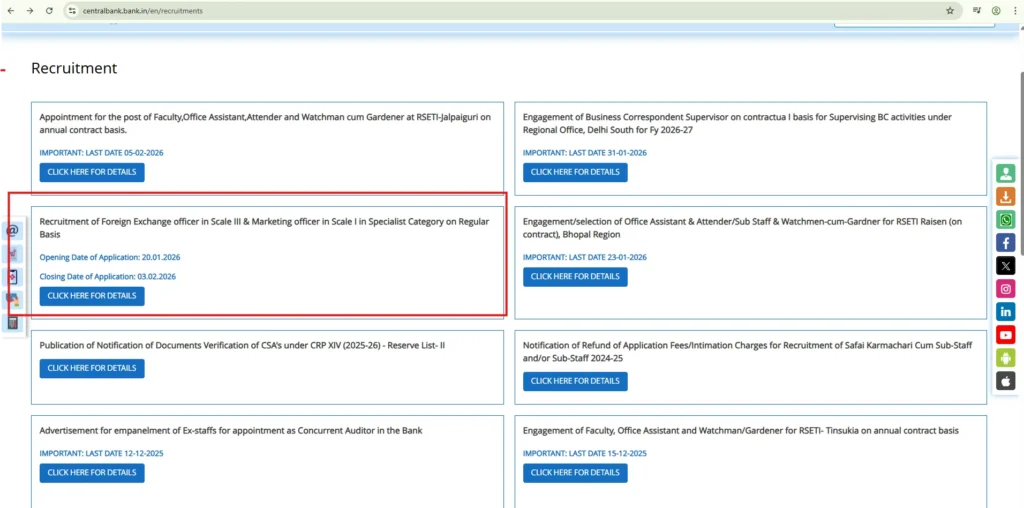Viewport: 1024px width, 508px height.
Task: Click details button for Foreign Exchange officer recruitment
Action: pos(92,296)
